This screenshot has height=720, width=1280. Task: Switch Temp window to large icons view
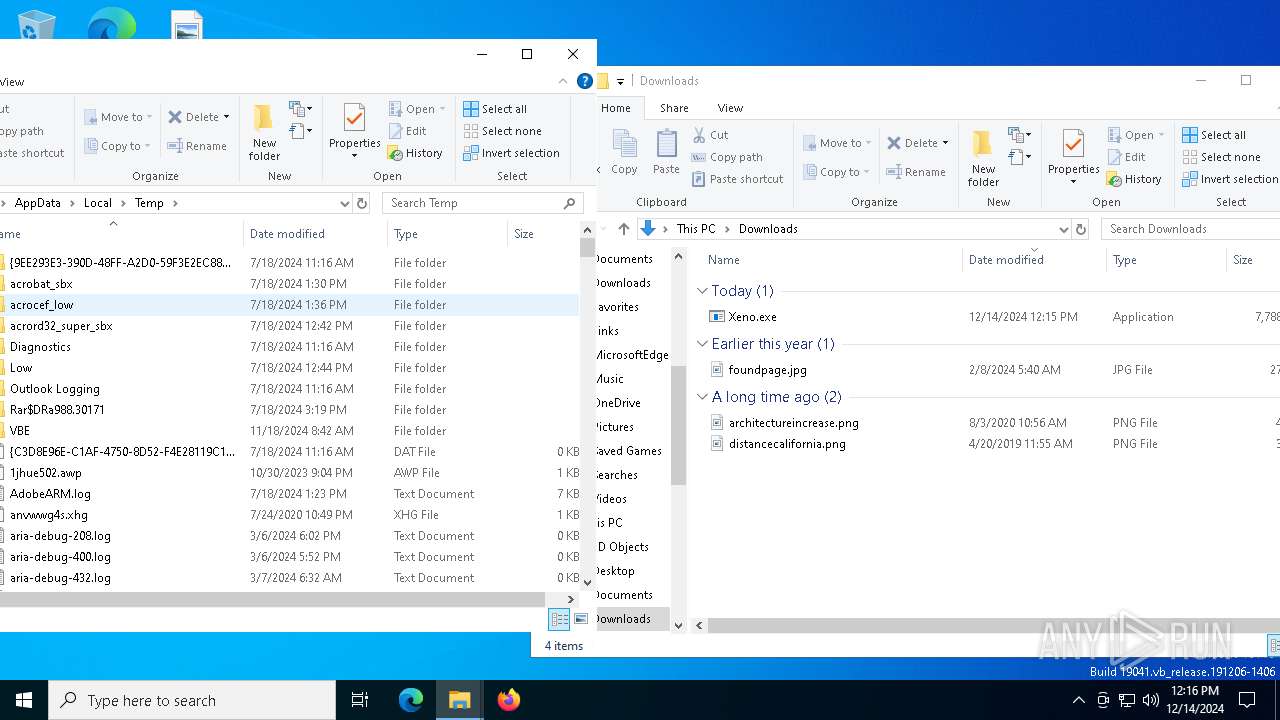[x=581, y=620]
